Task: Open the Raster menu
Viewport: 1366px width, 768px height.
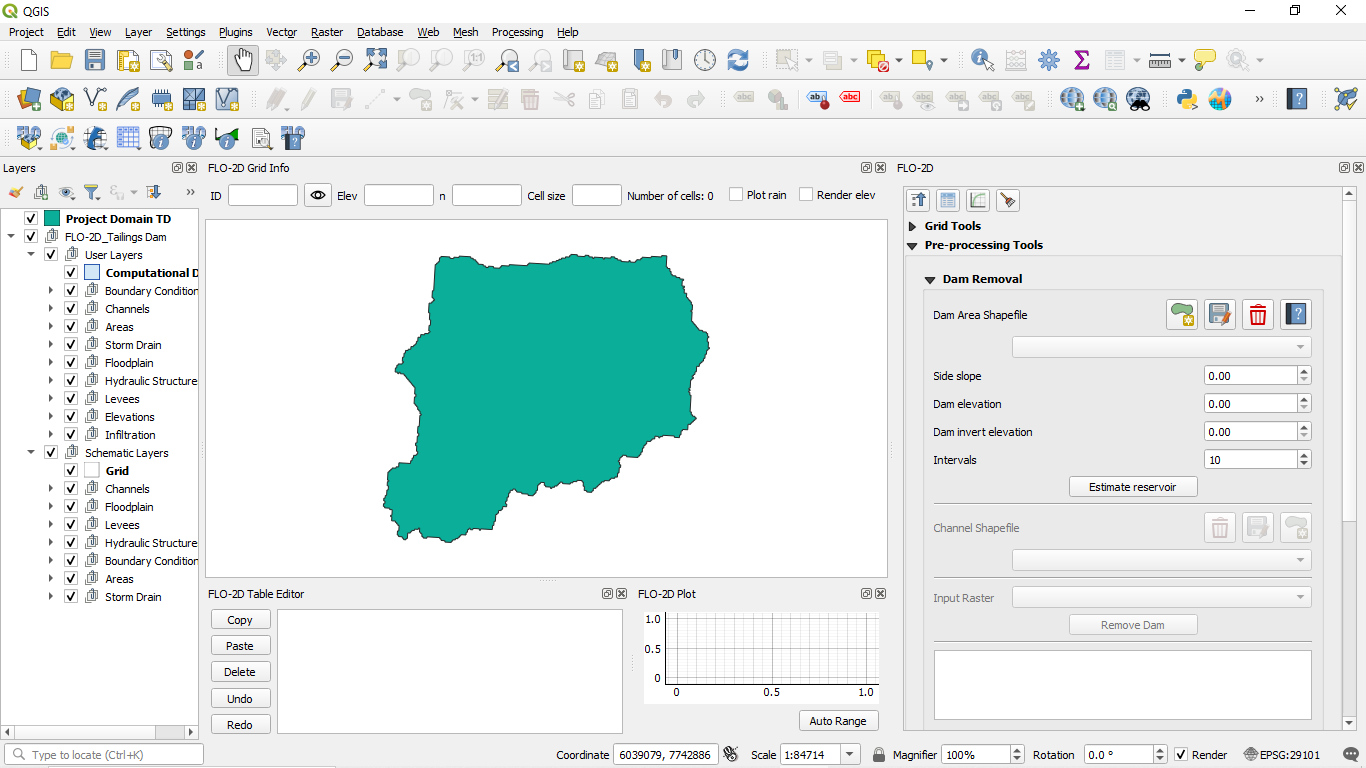Action: (327, 32)
